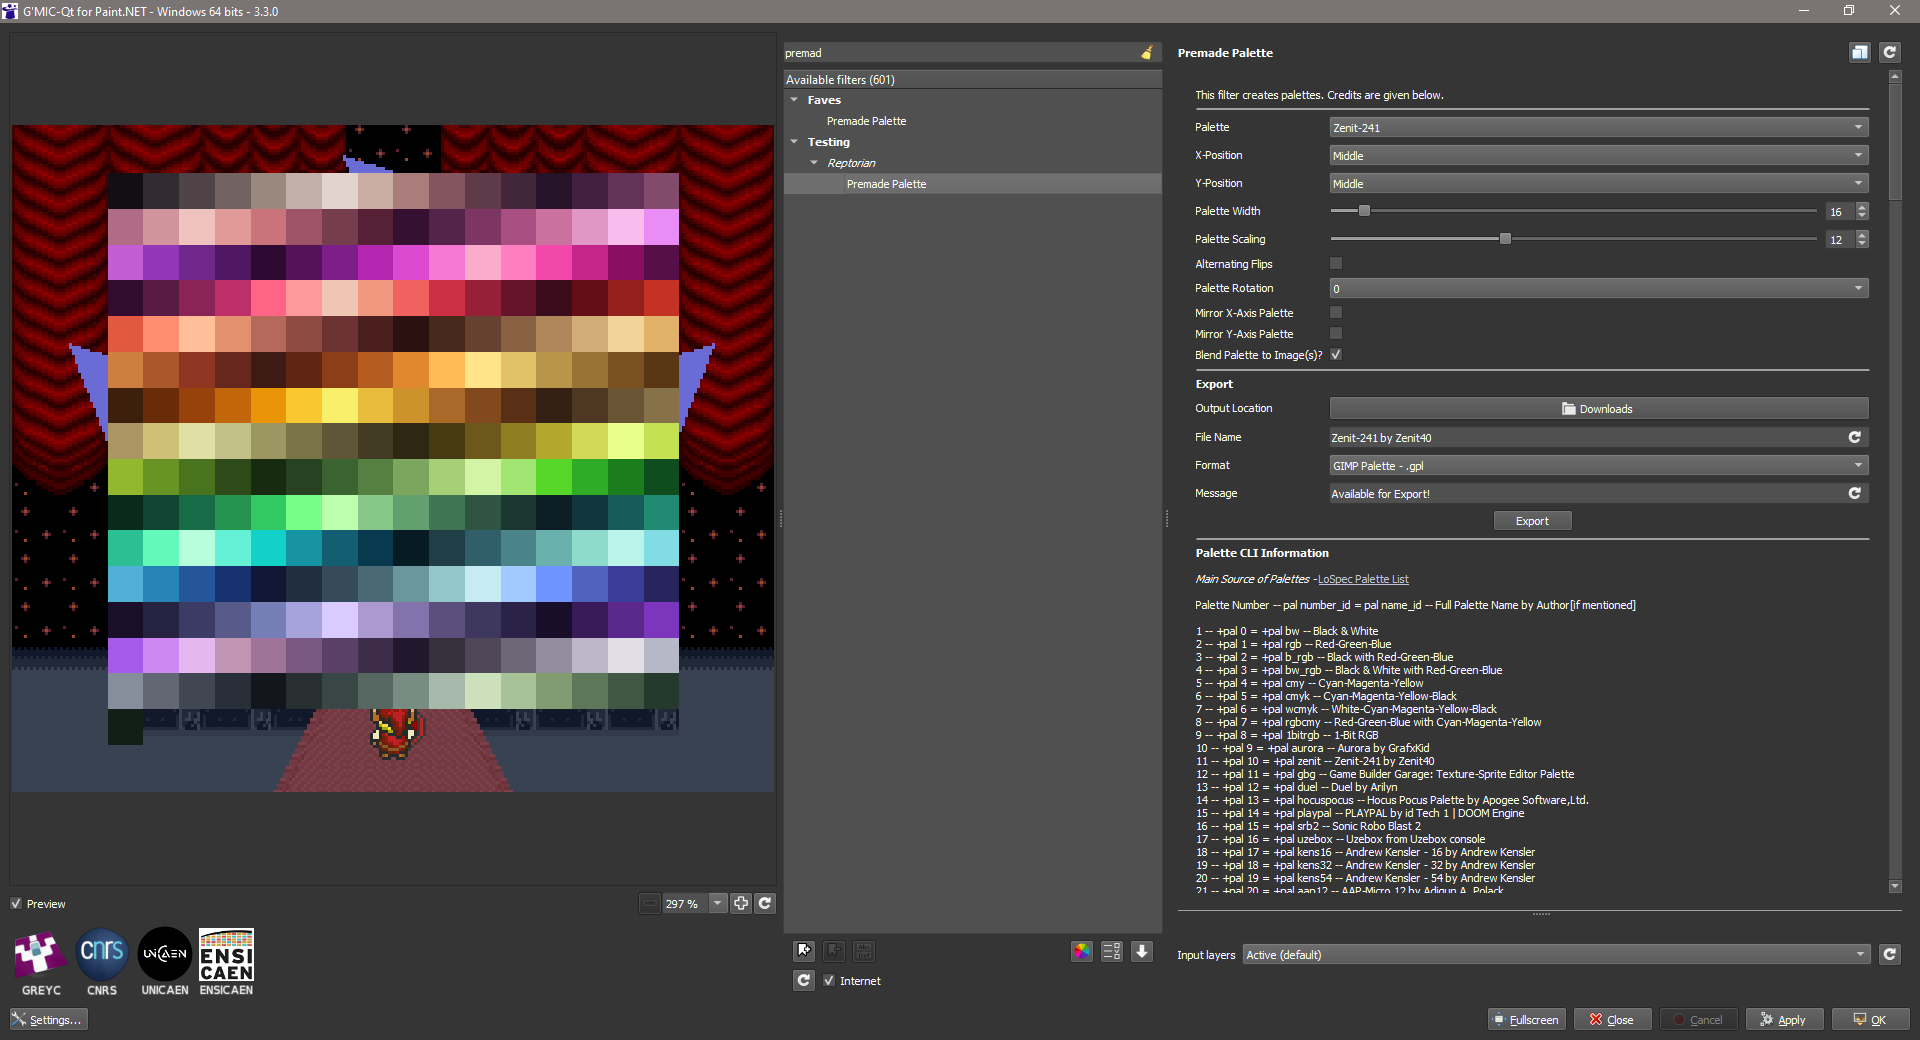
Task: Collapse the Faves tree group
Action: coord(795,100)
